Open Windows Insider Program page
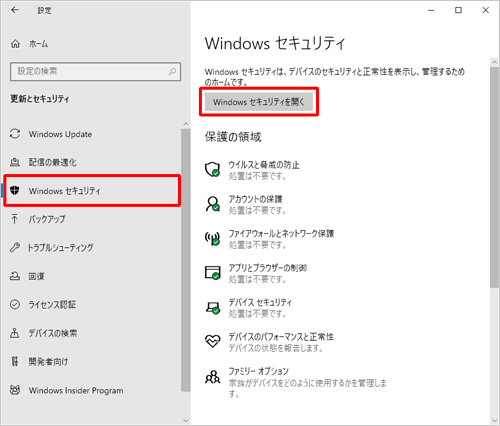This screenshot has width=500, height=426. [92, 390]
